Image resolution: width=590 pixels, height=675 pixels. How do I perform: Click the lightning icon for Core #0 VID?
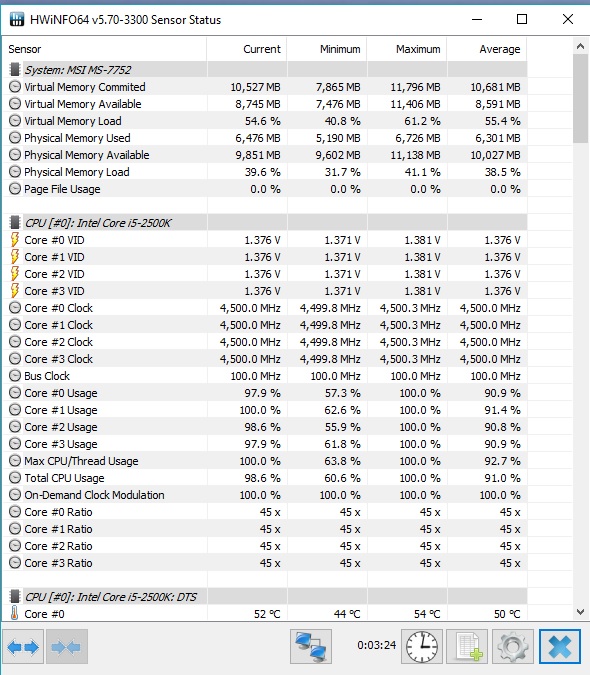(x=15, y=240)
